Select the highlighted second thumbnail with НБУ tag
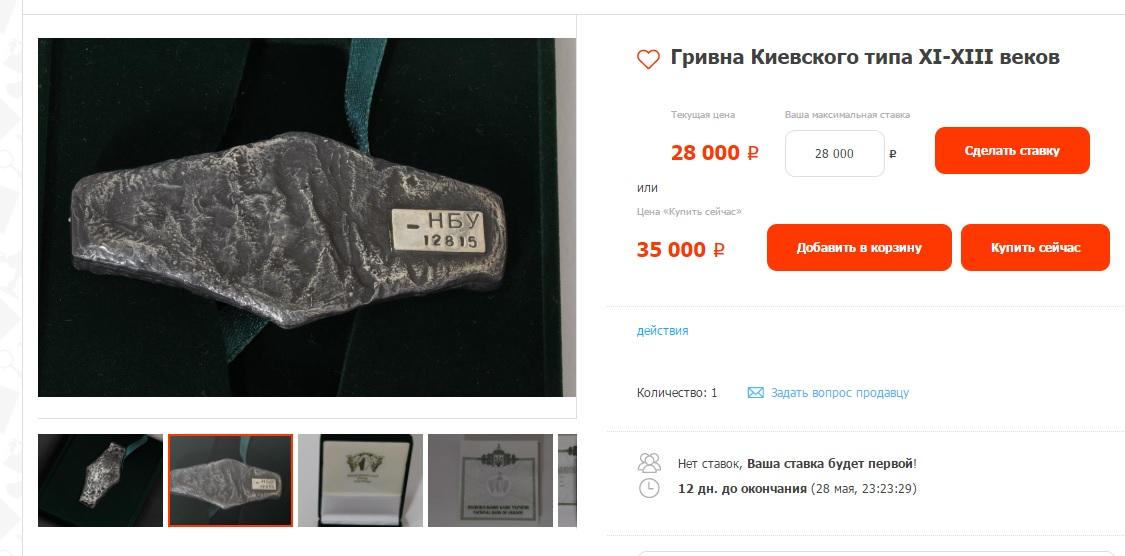The width and height of the screenshot is (1125, 556). click(230, 480)
